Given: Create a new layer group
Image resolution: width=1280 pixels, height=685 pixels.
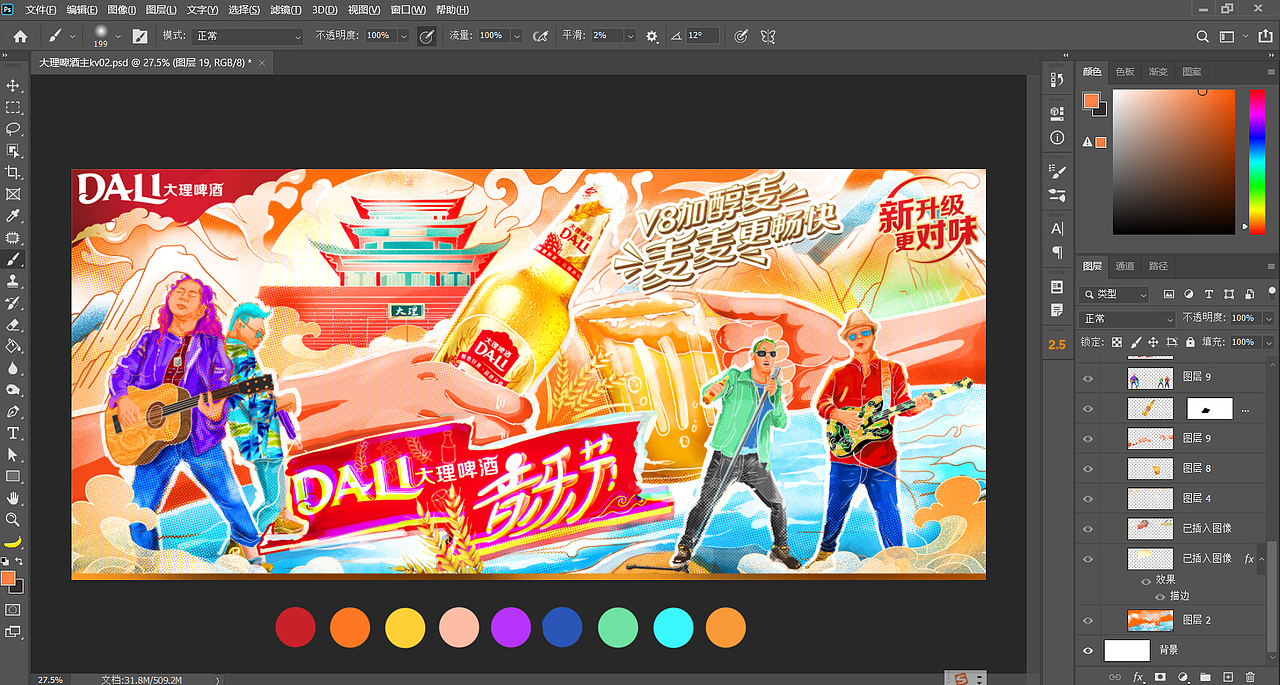Looking at the screenshot, I should [x=1205, y=677].
